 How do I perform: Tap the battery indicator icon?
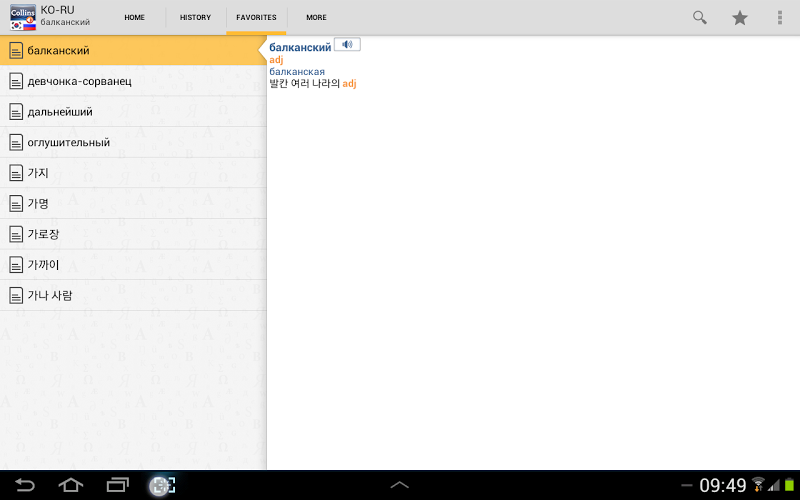tap(789, 485)
